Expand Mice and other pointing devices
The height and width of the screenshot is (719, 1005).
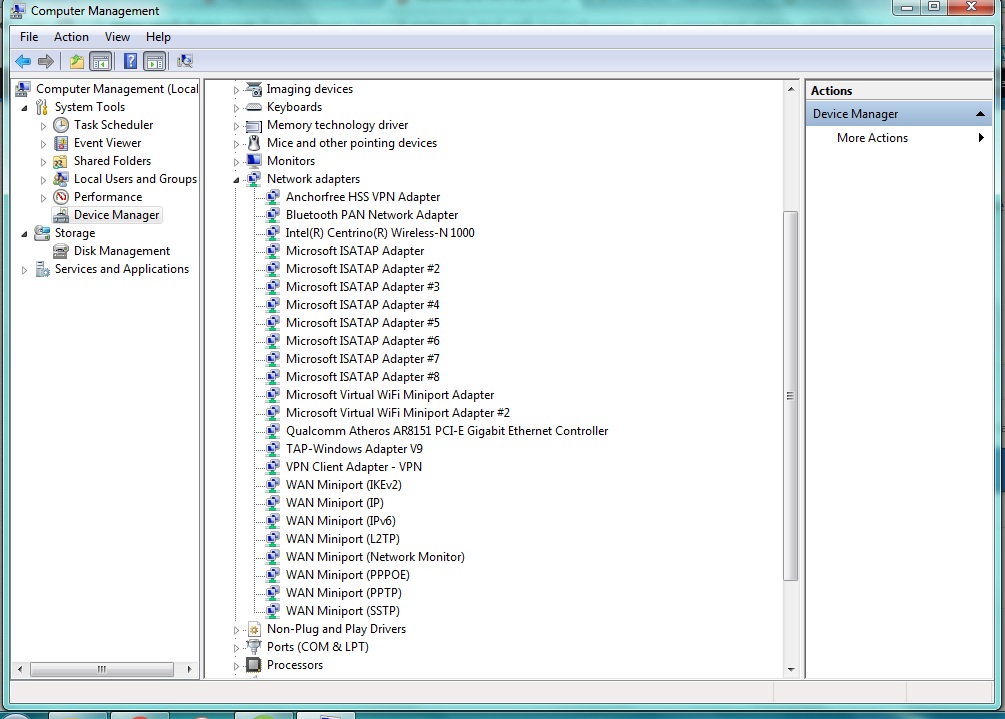tap(236, 144)
